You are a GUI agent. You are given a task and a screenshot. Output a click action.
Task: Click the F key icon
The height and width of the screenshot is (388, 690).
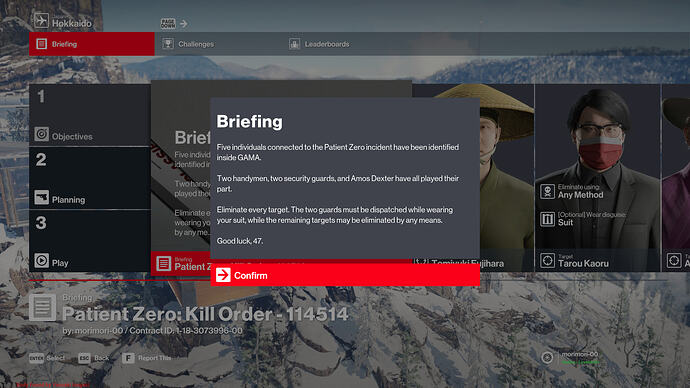tap(128, 358)
